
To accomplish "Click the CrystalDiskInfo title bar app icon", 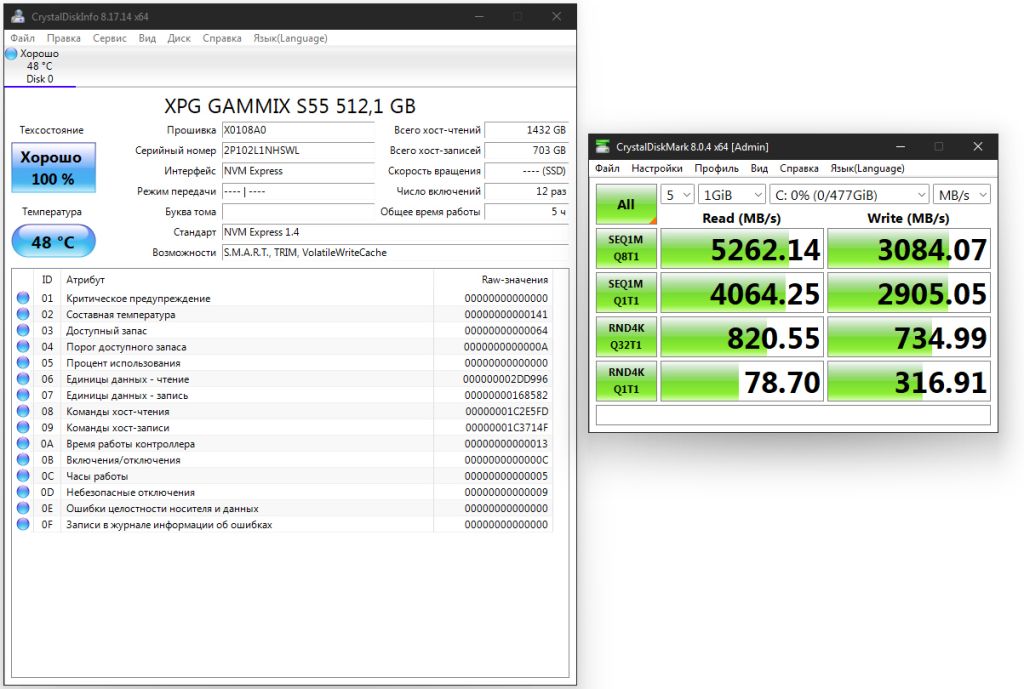I will click(x=18, y=16).
